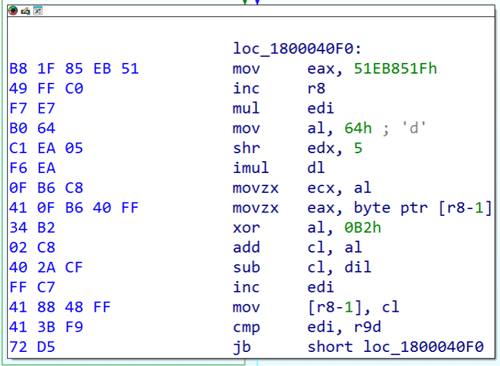Screen dimensions: 500x366
Task: Click the xor mnemonic
Action: [246, 228]
